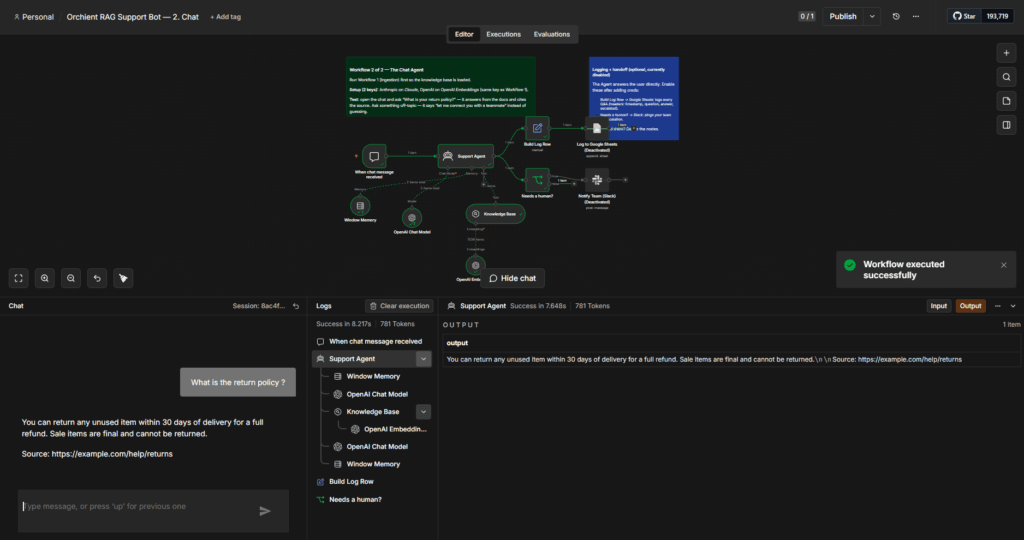Hide the chat panel
The image size is (1024, 540).
coord(513,278)
